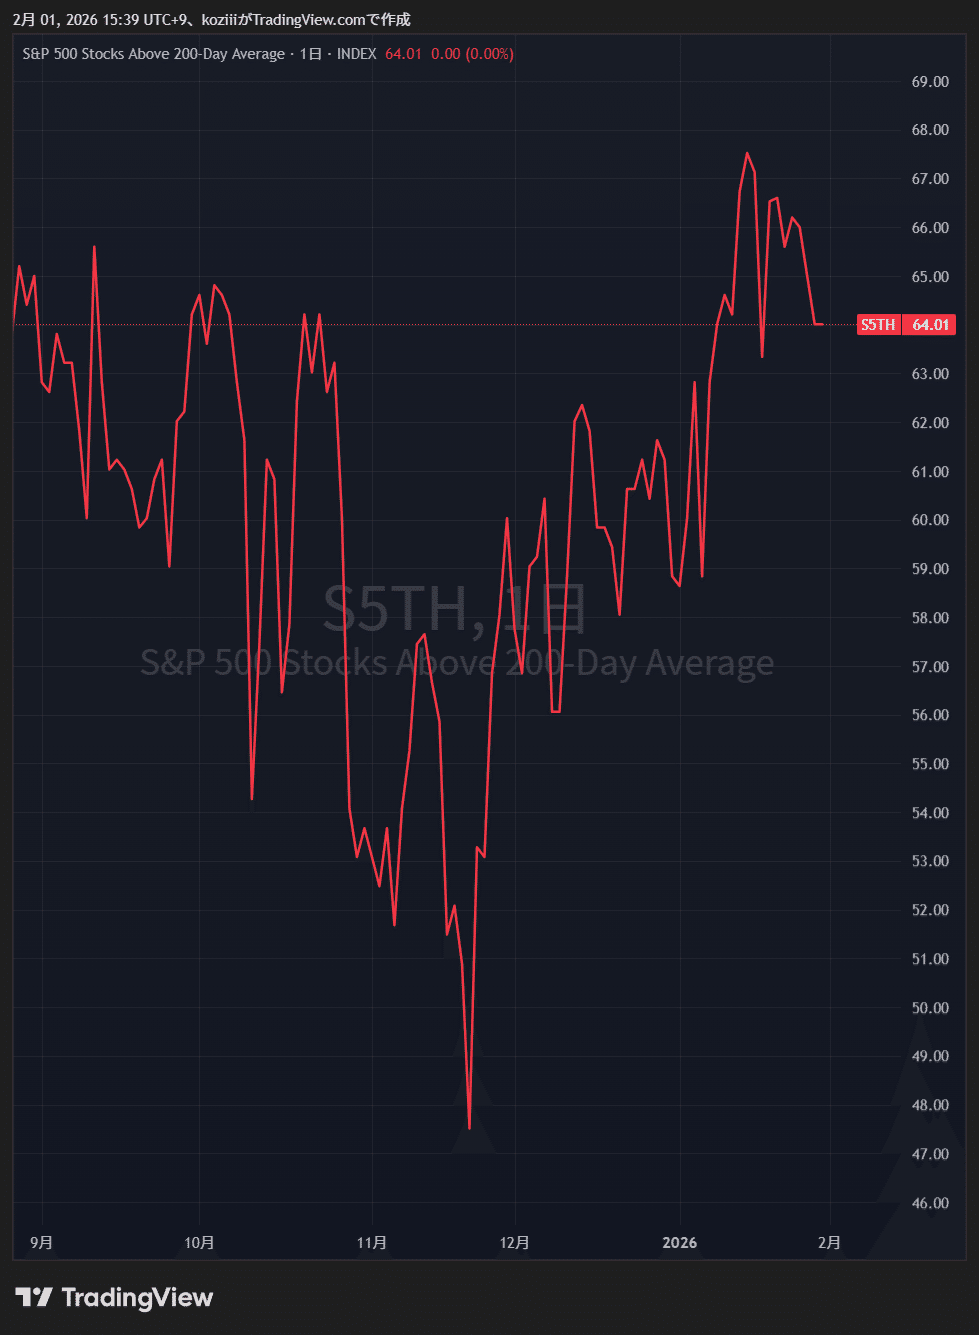Click the 12月 month label
Image resolution: width=979 pixels, height=1335 pixels.
pyautogui.click(x=515, y=1243)
